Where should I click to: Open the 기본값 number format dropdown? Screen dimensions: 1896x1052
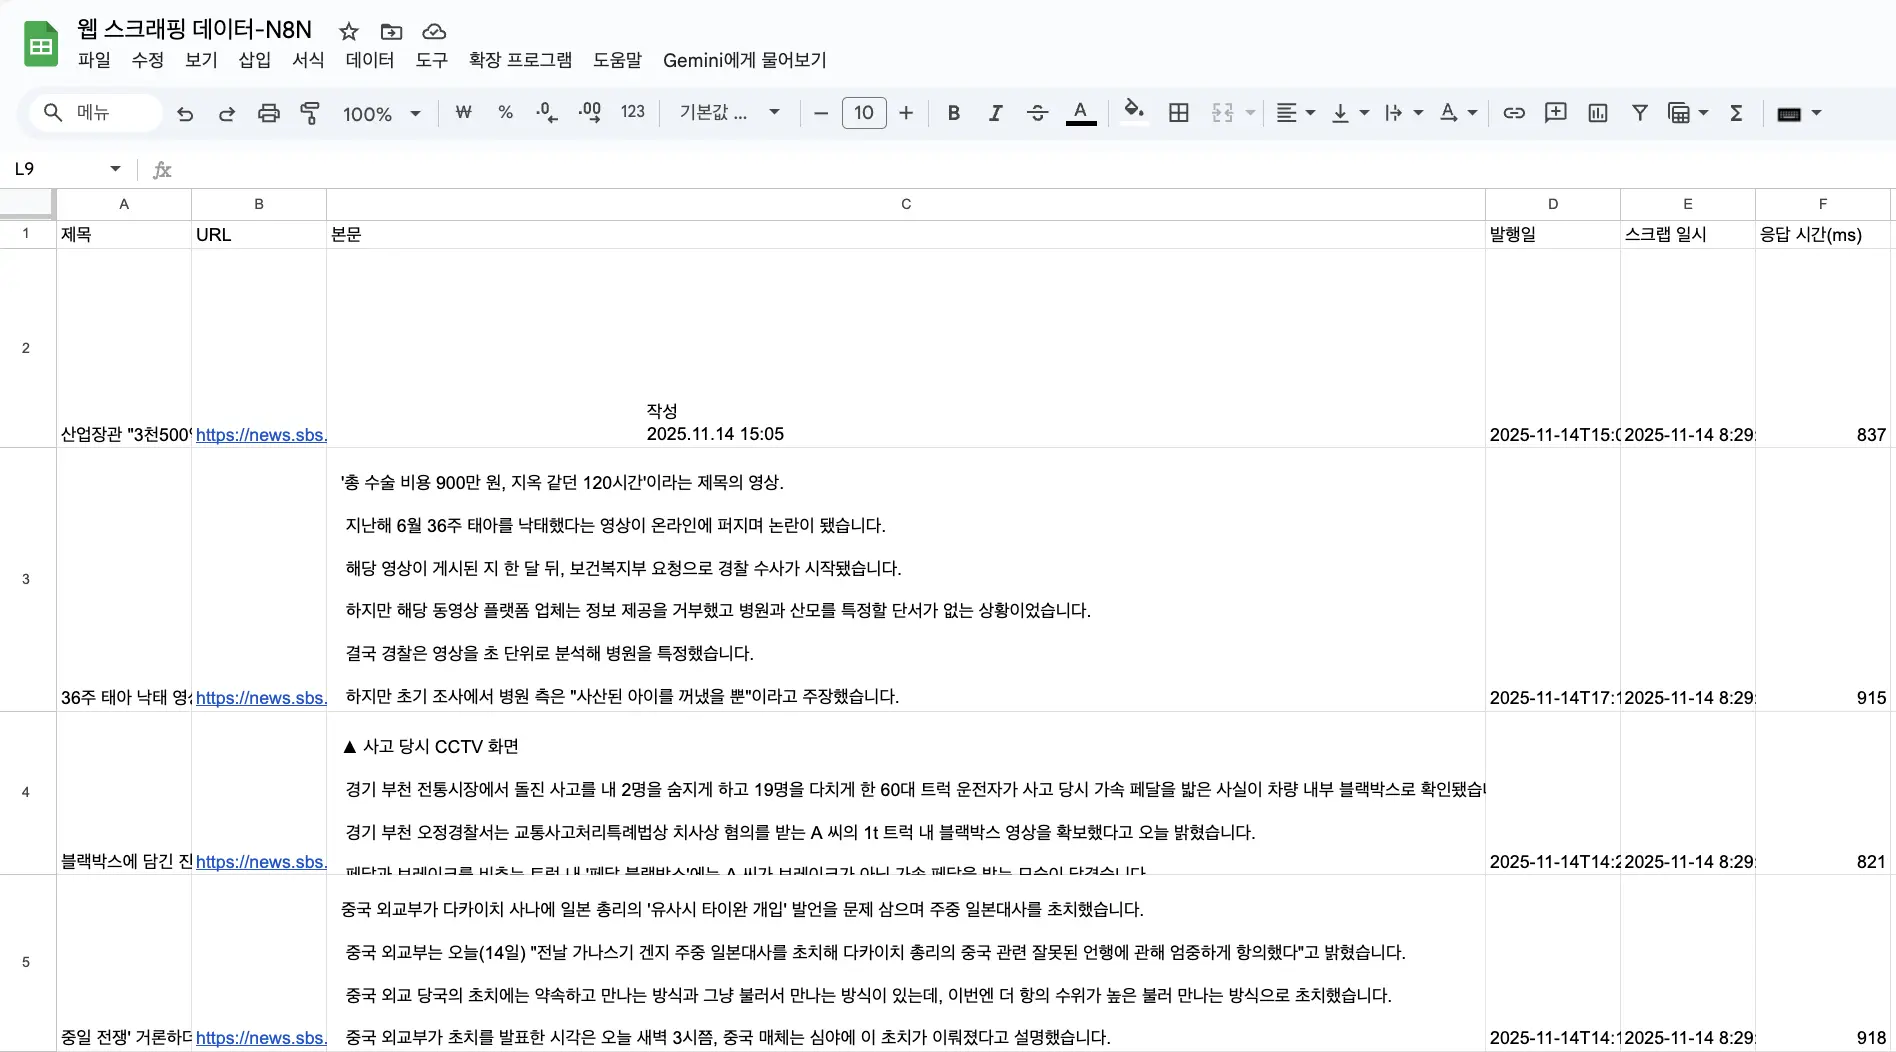728,112
